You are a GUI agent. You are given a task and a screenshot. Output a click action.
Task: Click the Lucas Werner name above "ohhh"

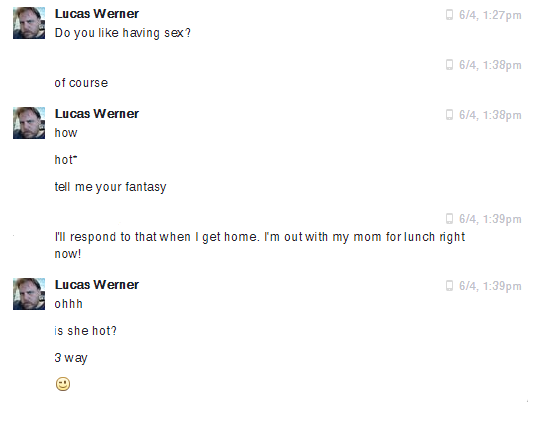click(x=97, y=285)
